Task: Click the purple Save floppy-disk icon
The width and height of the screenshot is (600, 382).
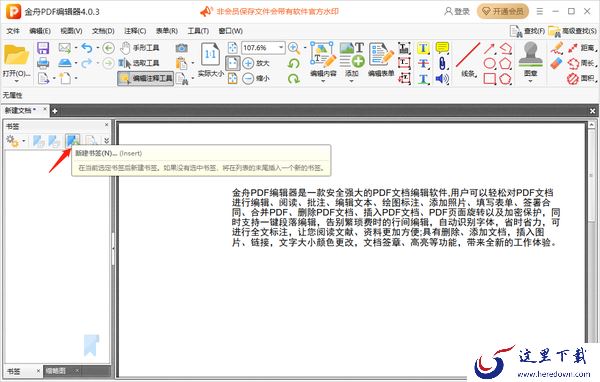Action: (x=43, y=48)
